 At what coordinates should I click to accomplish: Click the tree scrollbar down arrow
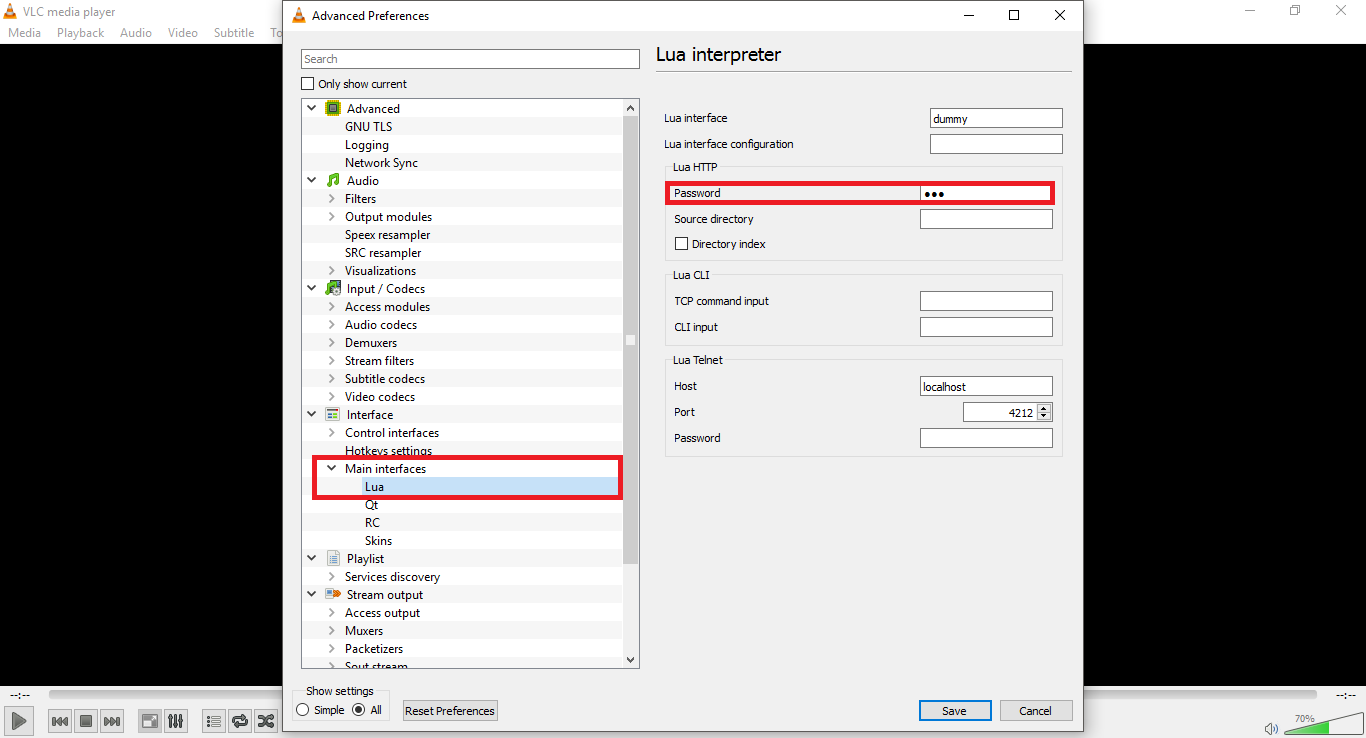click(x=630, y=659)
